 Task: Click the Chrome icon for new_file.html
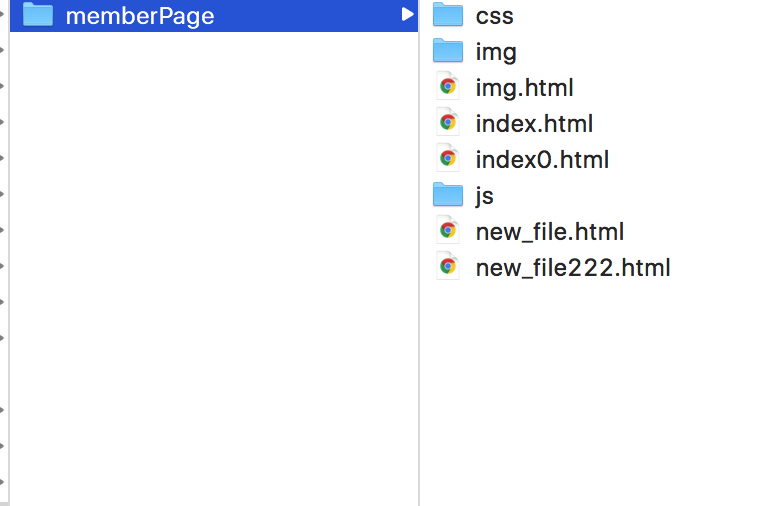448,230
